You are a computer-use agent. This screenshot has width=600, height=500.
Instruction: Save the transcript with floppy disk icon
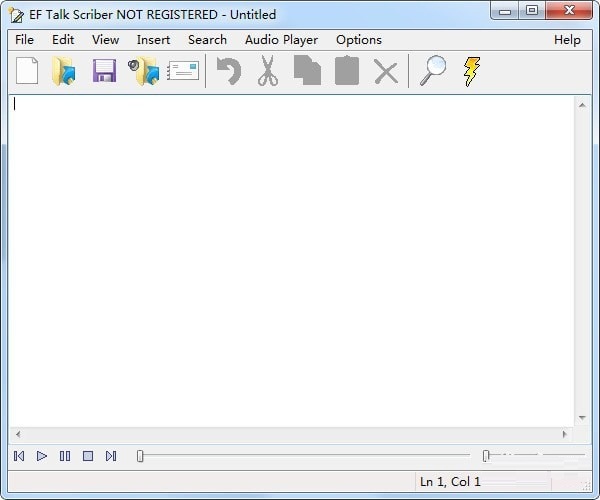pyautogui.click(x=104, y=71)
